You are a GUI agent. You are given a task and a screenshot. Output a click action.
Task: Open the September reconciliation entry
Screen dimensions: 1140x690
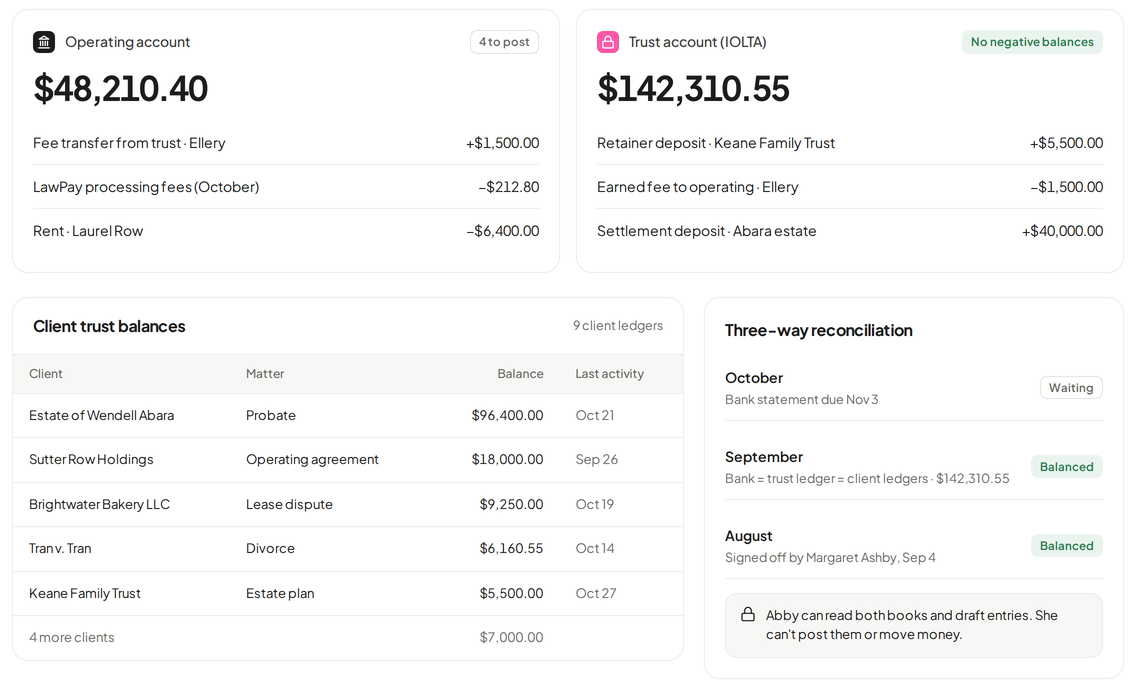(x=914, y=467)
